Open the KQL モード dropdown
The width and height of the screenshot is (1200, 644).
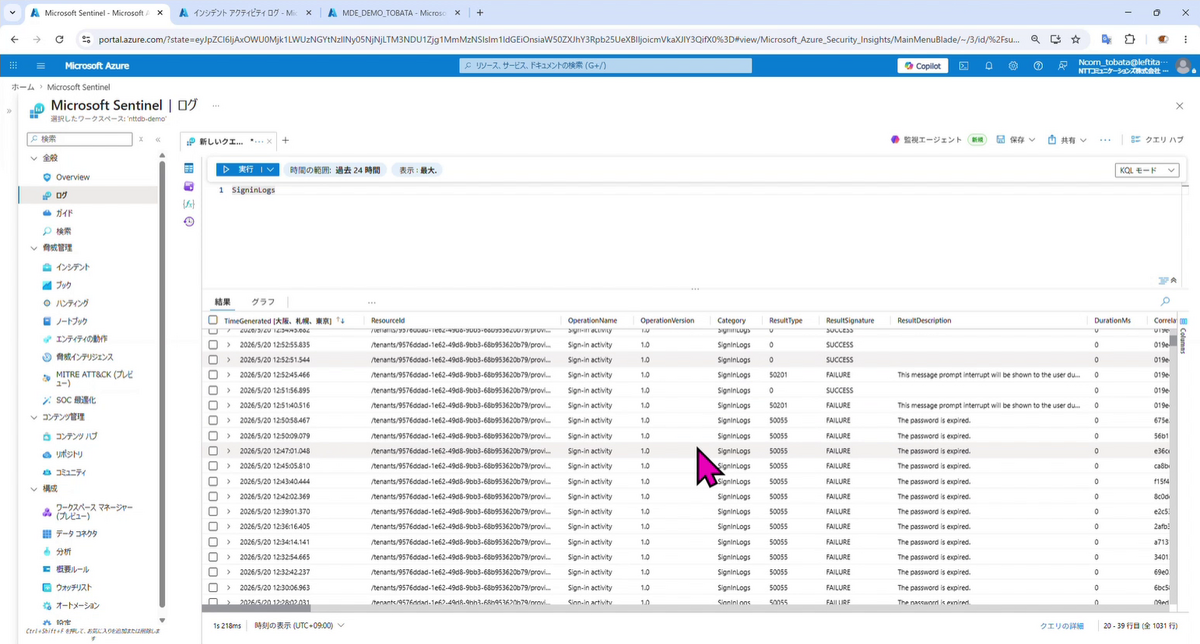coord(1147,170)
